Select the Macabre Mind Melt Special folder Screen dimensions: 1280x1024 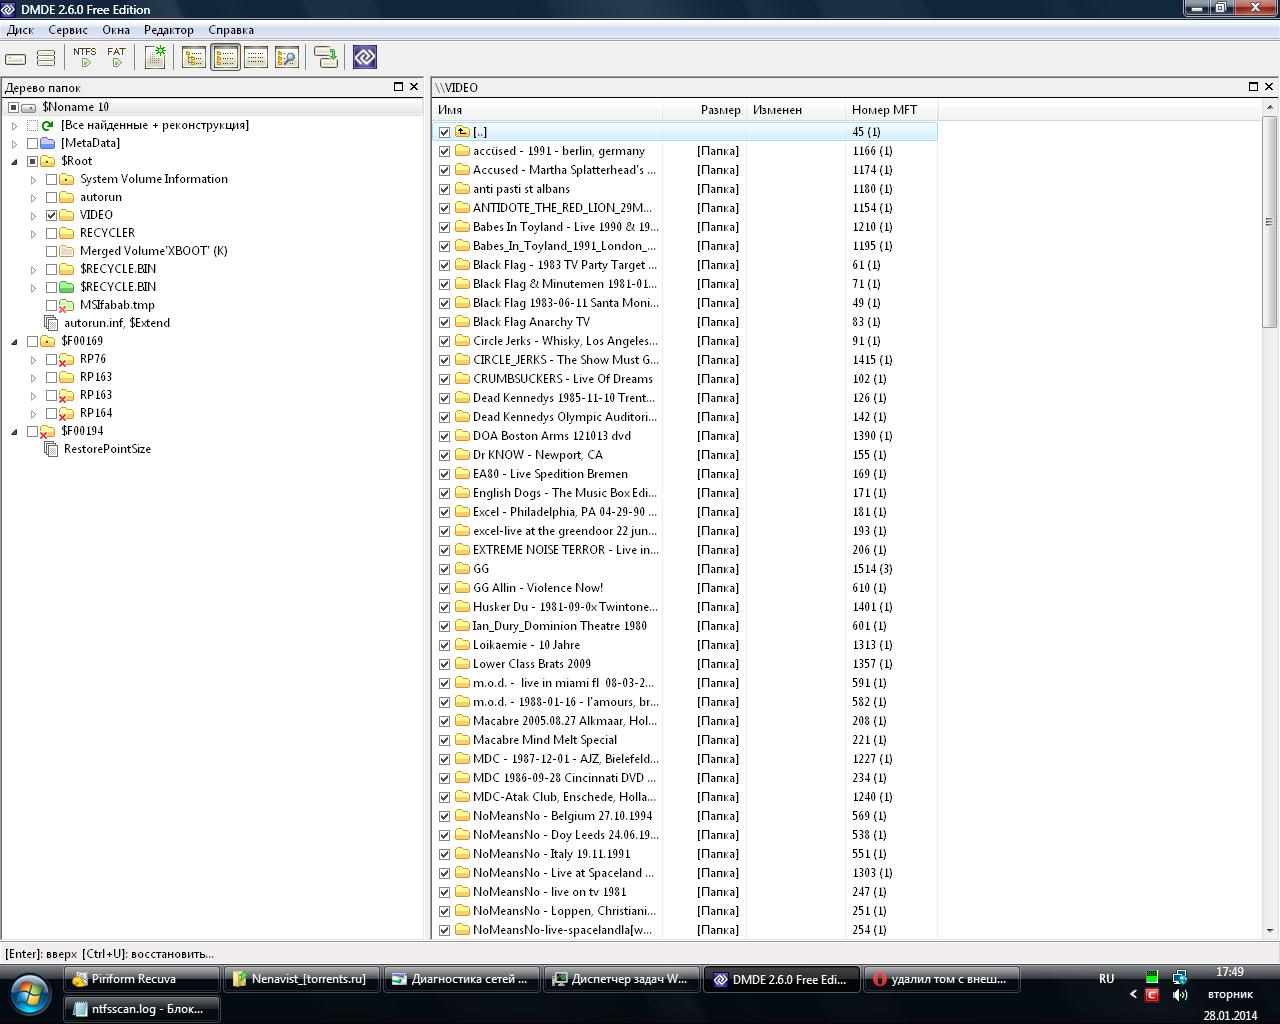pyautogui.click(x=544, y=740)
